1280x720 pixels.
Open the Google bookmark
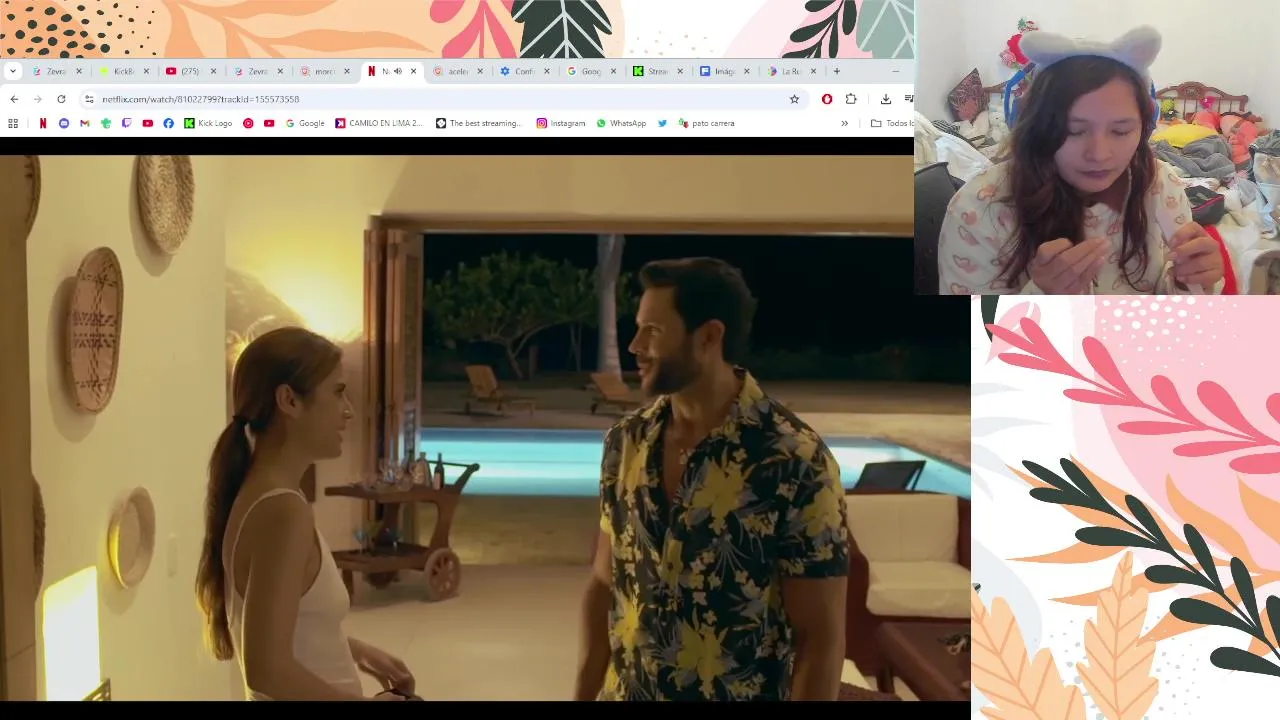pos(305,123)
